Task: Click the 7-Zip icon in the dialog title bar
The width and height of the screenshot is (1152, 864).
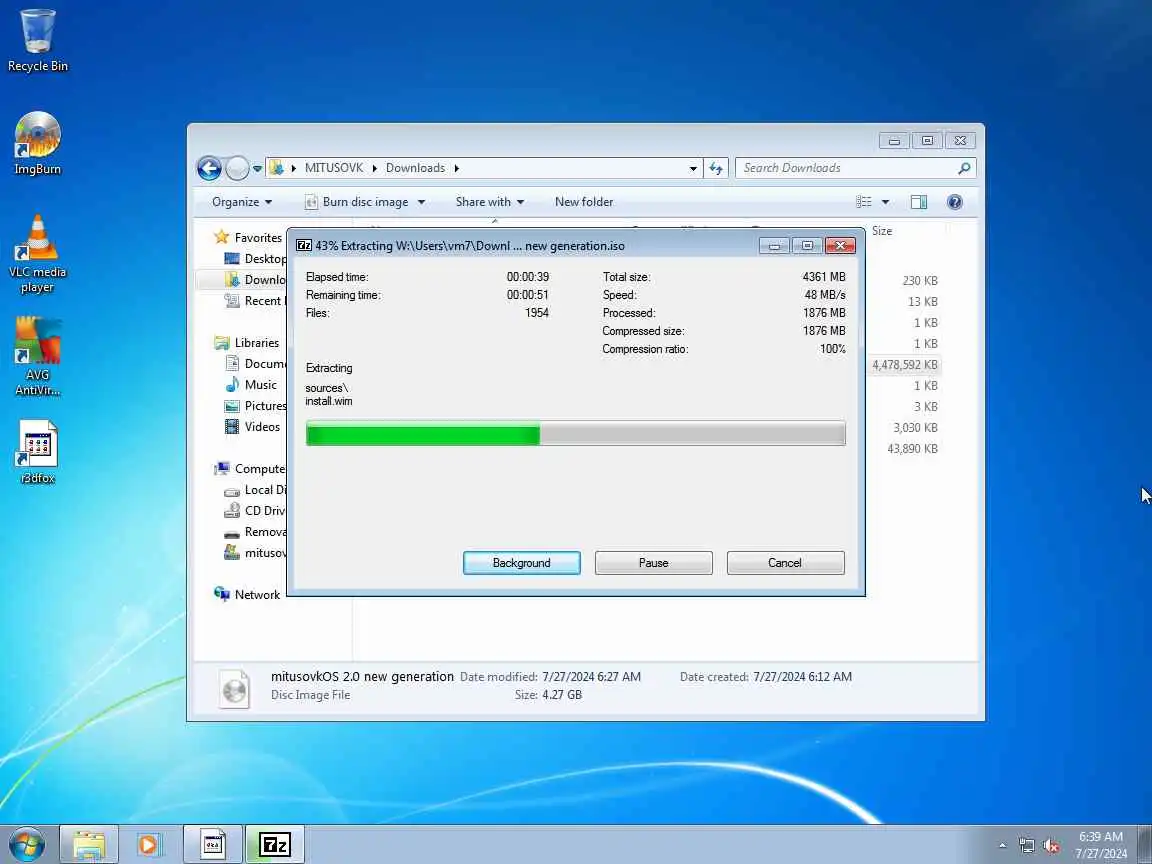Action: pyautogui.click(x=303, y=245)
